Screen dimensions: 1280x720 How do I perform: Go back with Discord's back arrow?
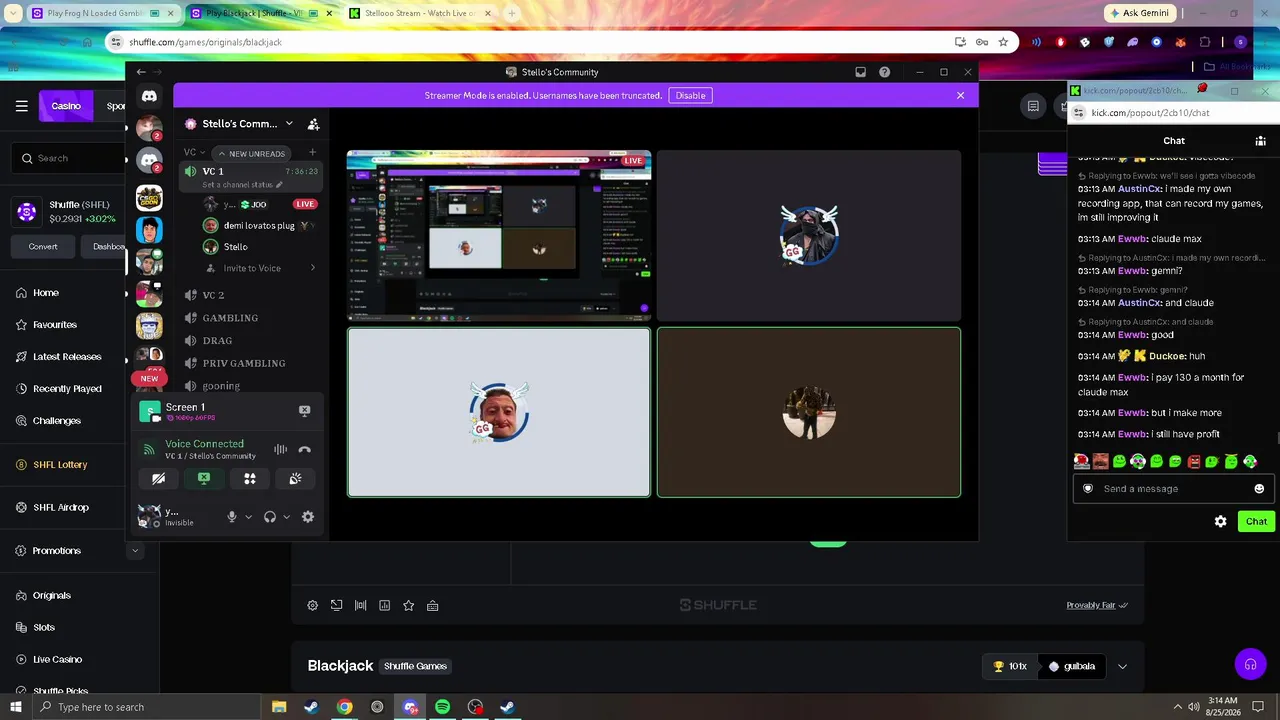tap(141, 72)
